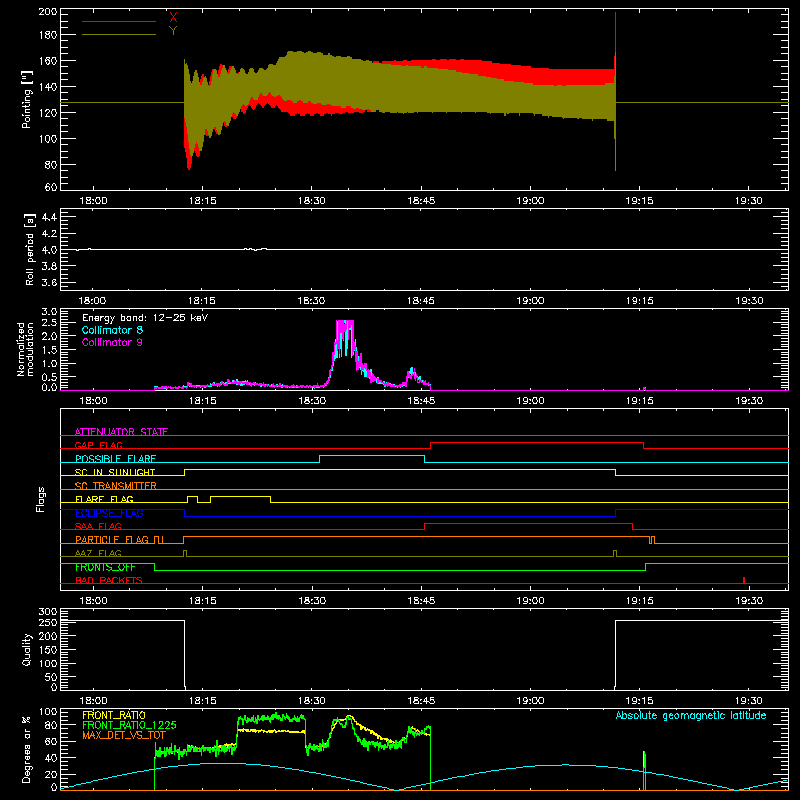This screenshot has height=800, width=800.
Task: Click the ECLIPSE_FLAG label
Action: (x=109, y=513)
